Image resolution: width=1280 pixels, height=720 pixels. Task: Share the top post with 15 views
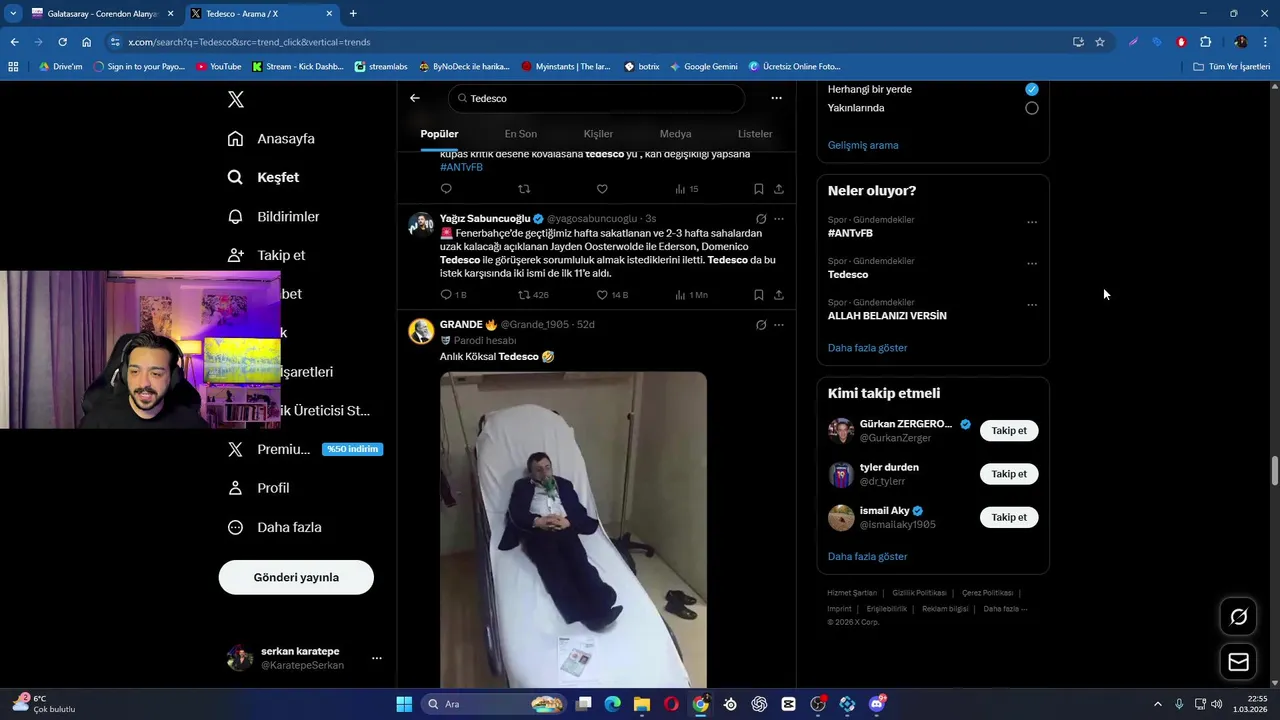[x=779, y=189]
